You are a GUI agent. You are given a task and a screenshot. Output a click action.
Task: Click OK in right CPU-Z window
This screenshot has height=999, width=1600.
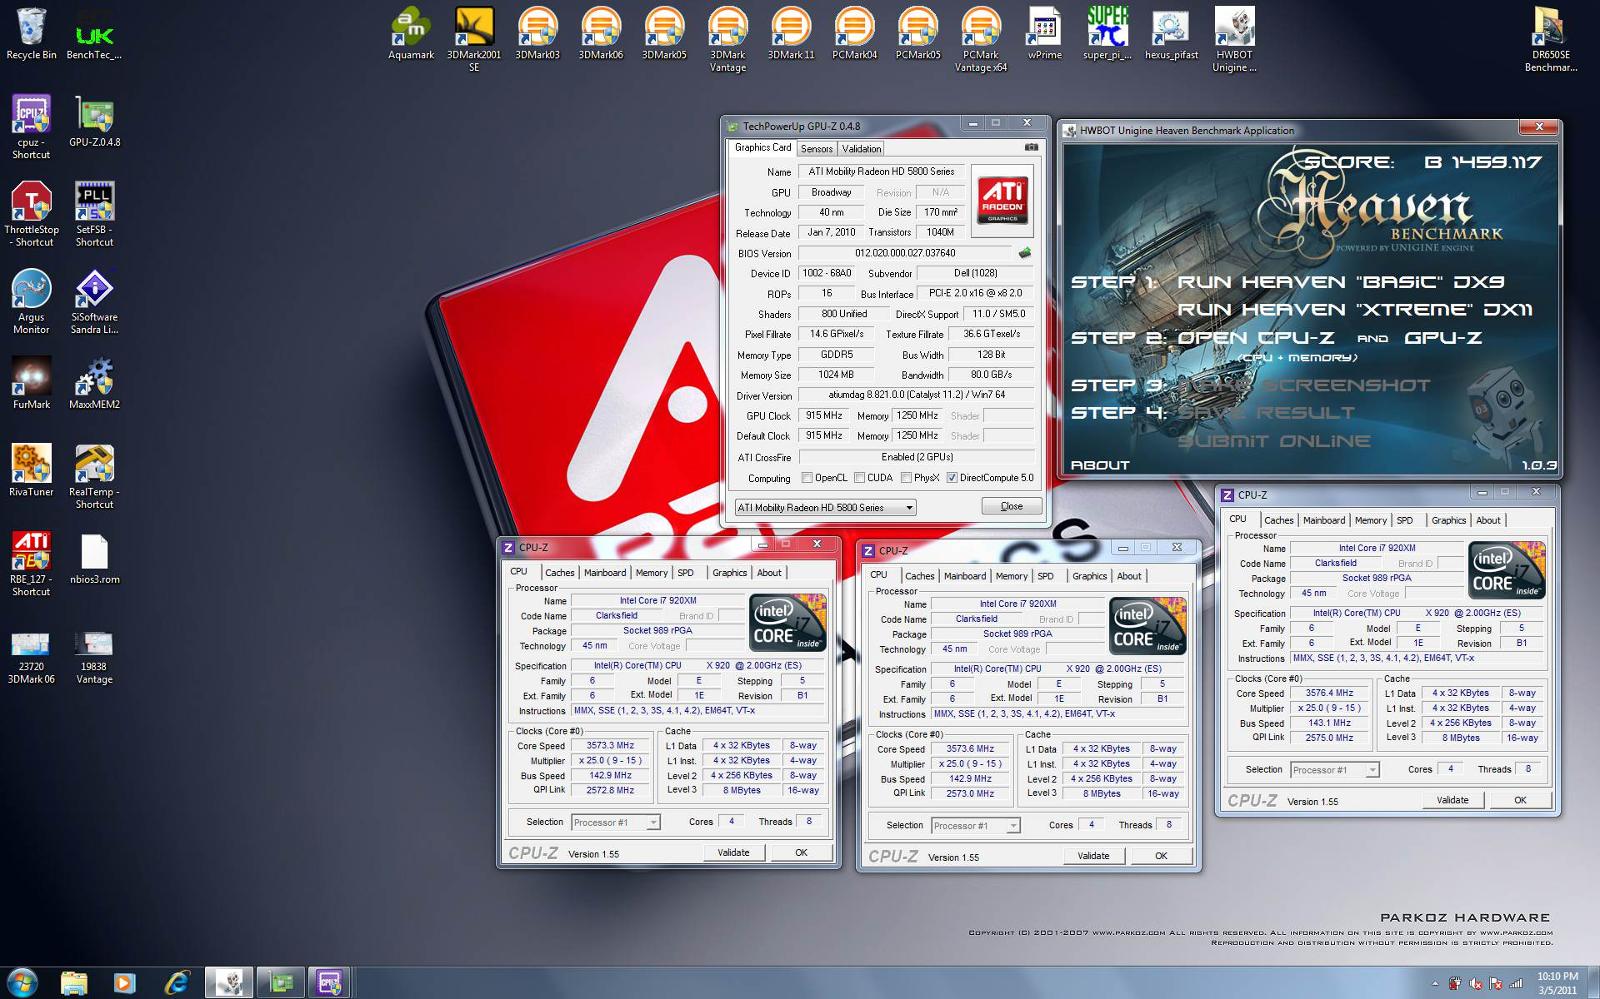coord(1520,800)
